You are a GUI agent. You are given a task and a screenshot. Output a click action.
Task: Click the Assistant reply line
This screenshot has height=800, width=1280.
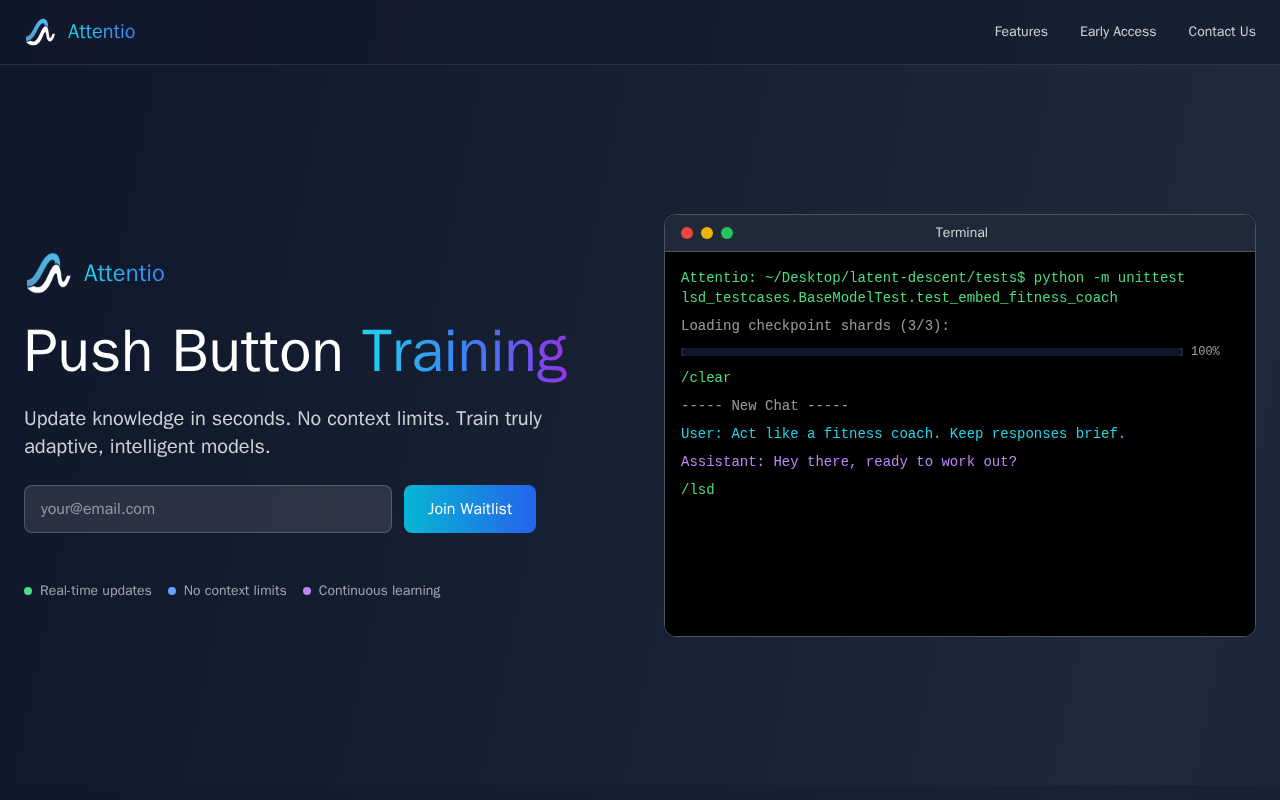coord(849,462)
